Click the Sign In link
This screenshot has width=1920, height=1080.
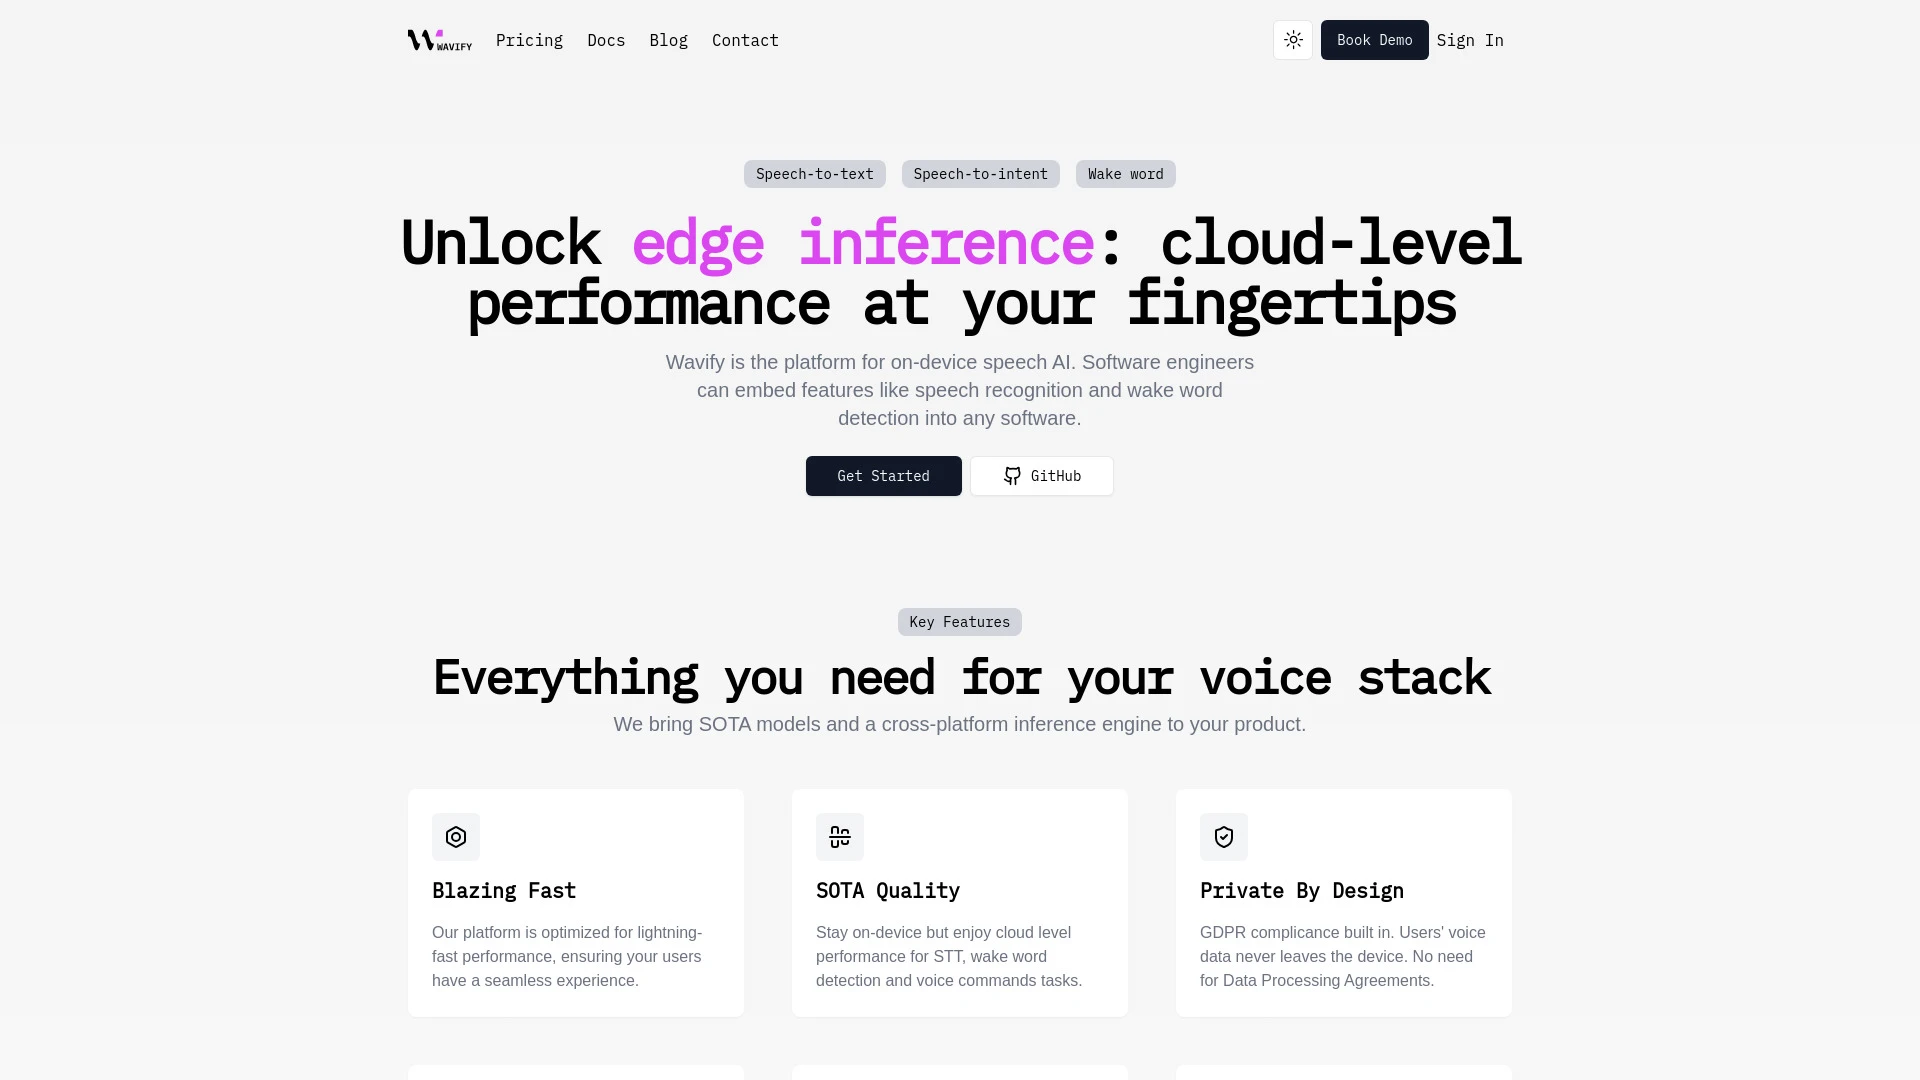pos(1470,40)
